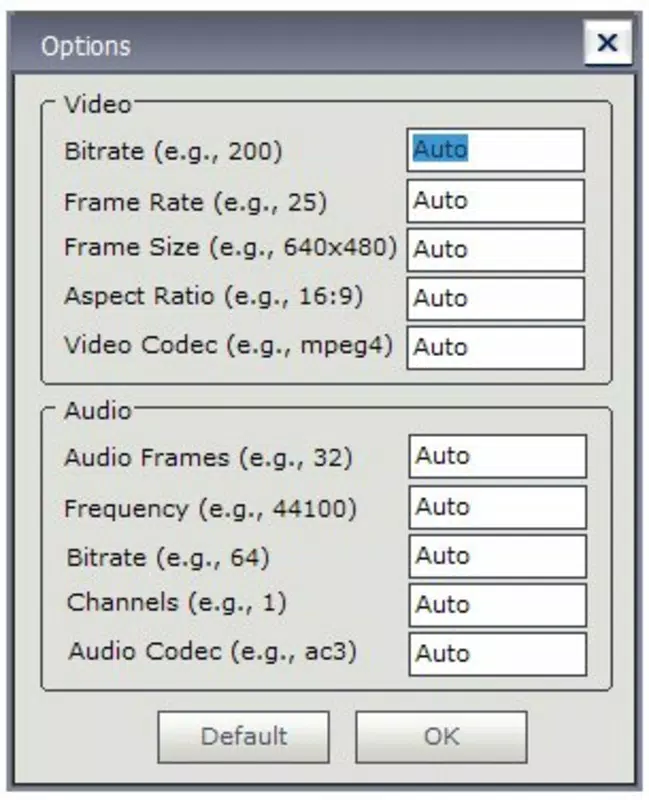The height and width of the screenshot is (800, 649).
Task: Focus the Channels input field
Action: coord(497,605)
